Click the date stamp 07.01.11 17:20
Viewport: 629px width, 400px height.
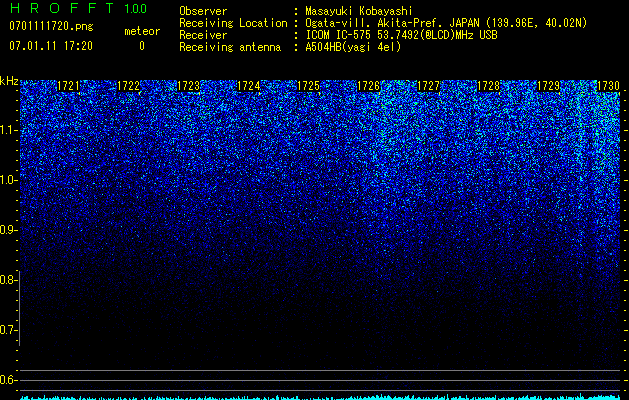pos(51,46)
